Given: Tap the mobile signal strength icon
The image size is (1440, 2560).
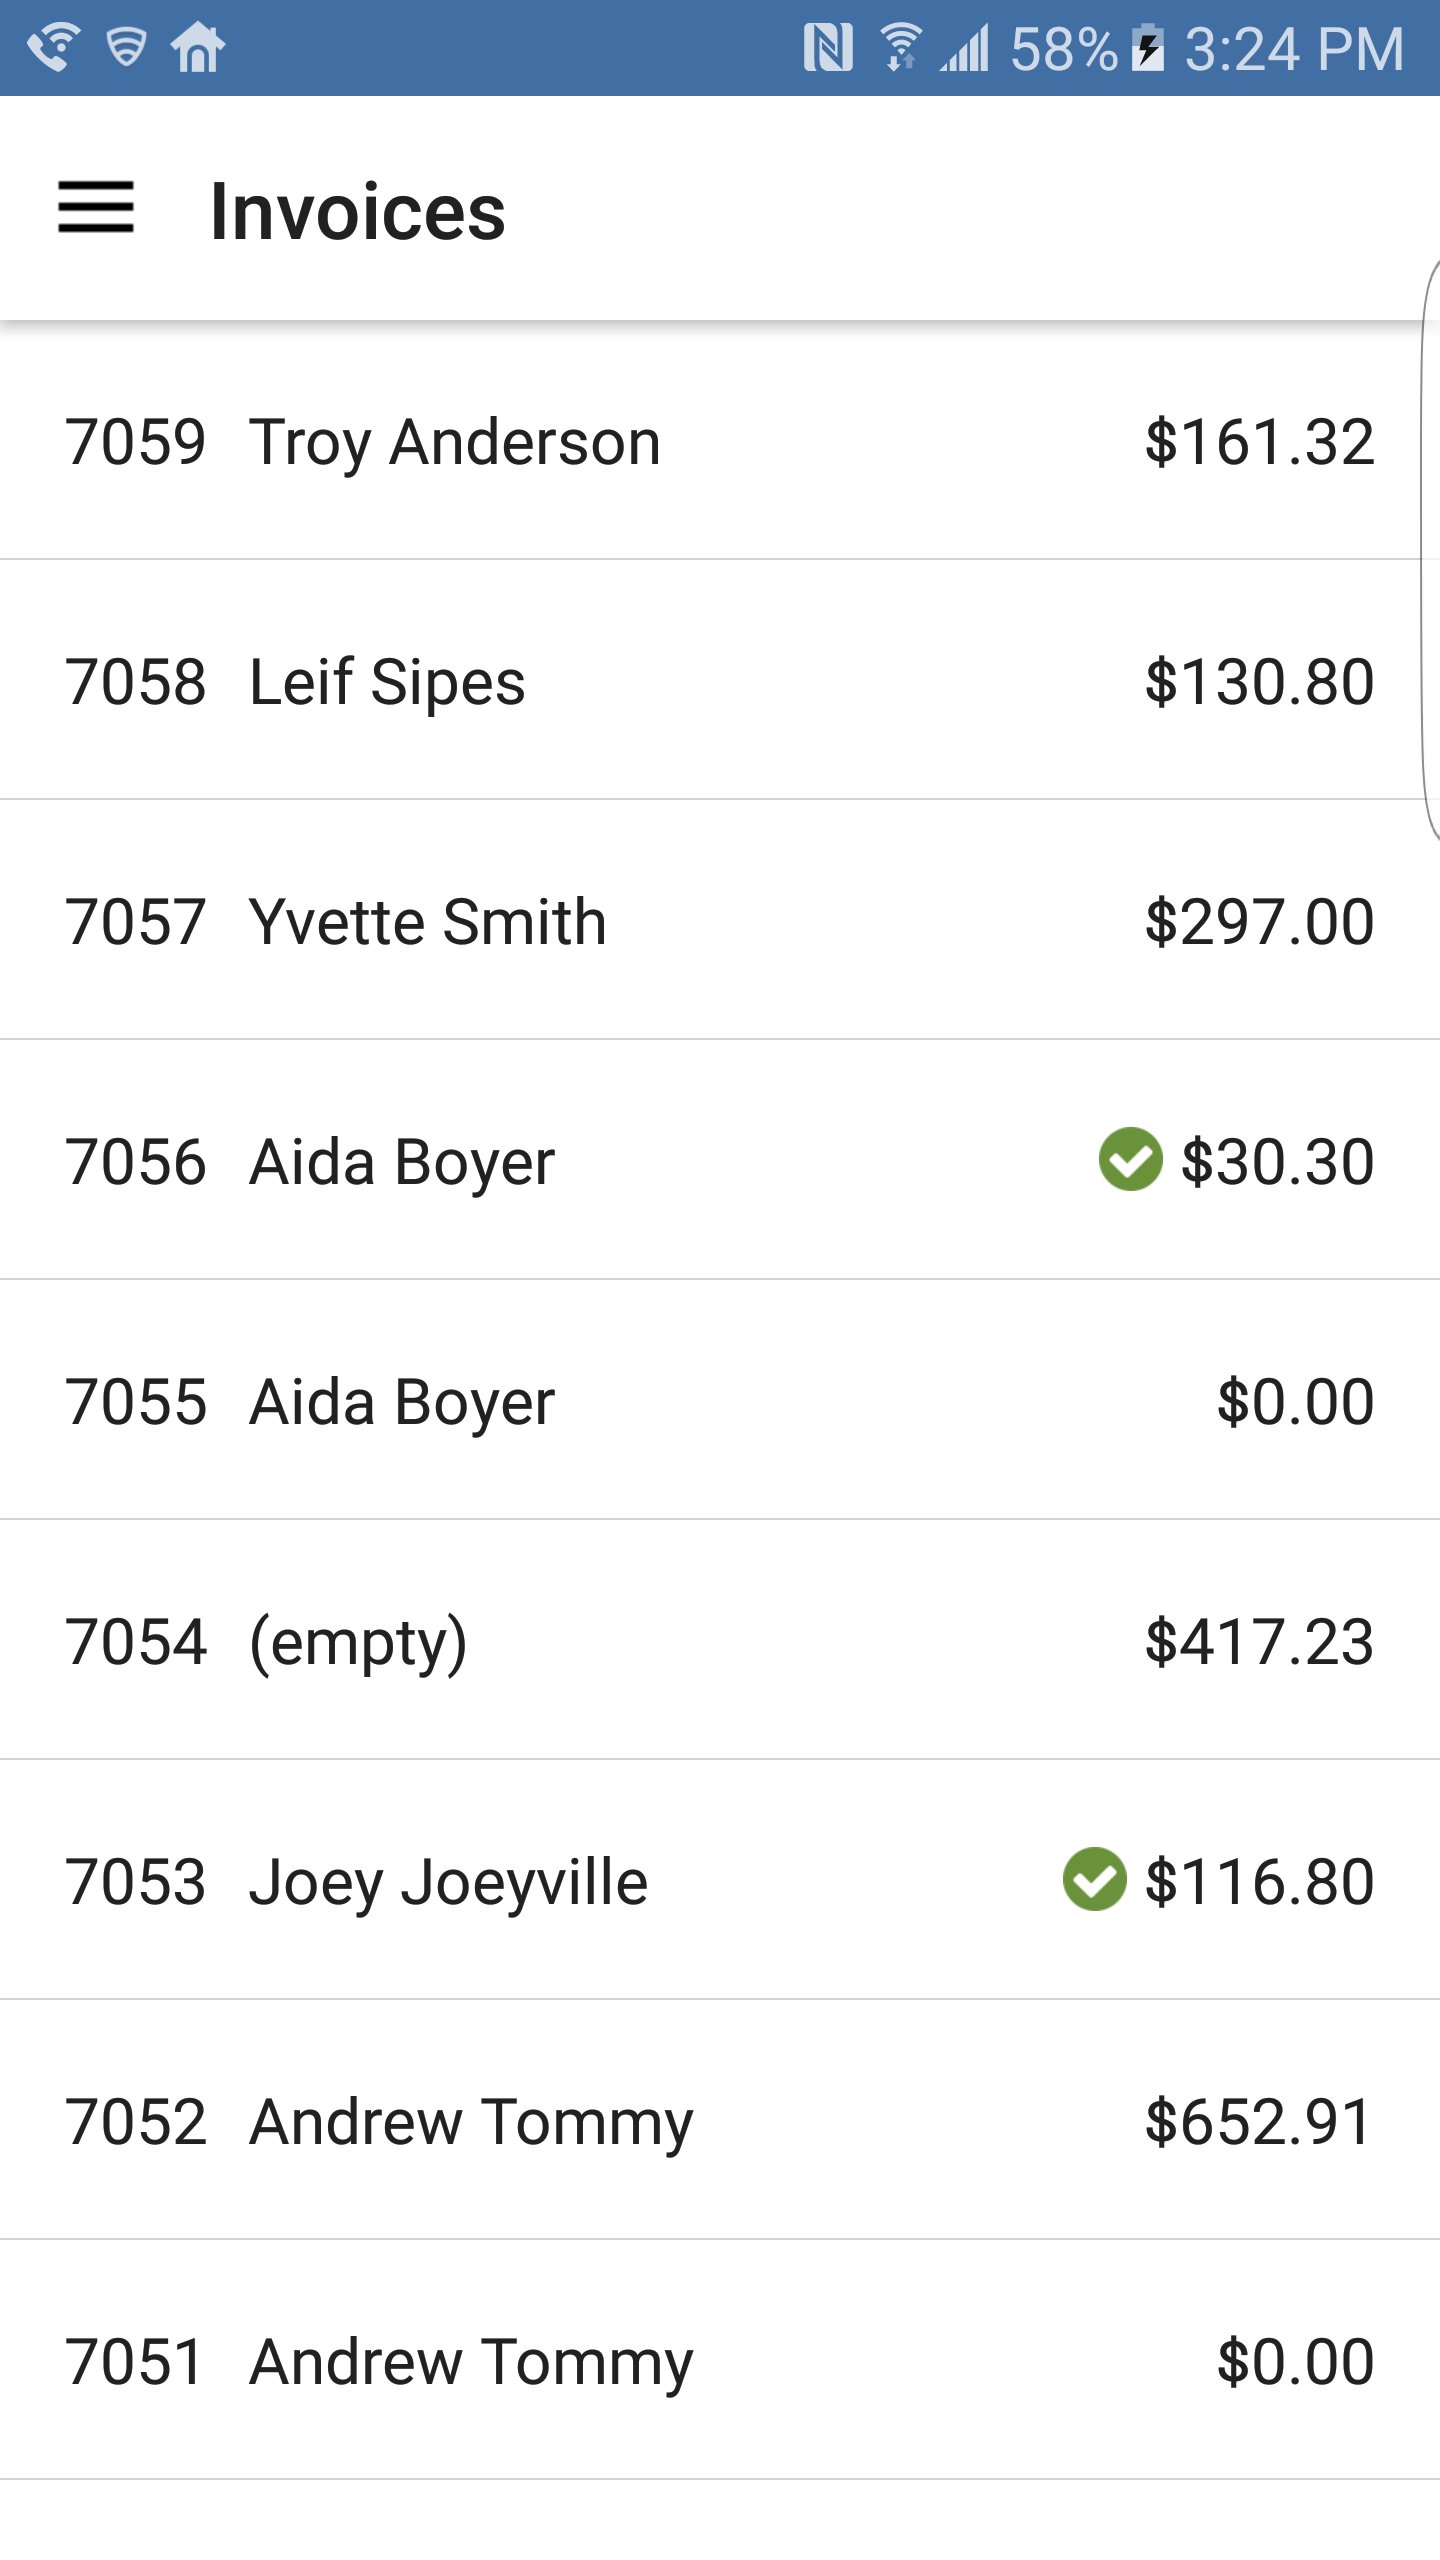Looking at the screenshot, I should click(x=964, y=48).
